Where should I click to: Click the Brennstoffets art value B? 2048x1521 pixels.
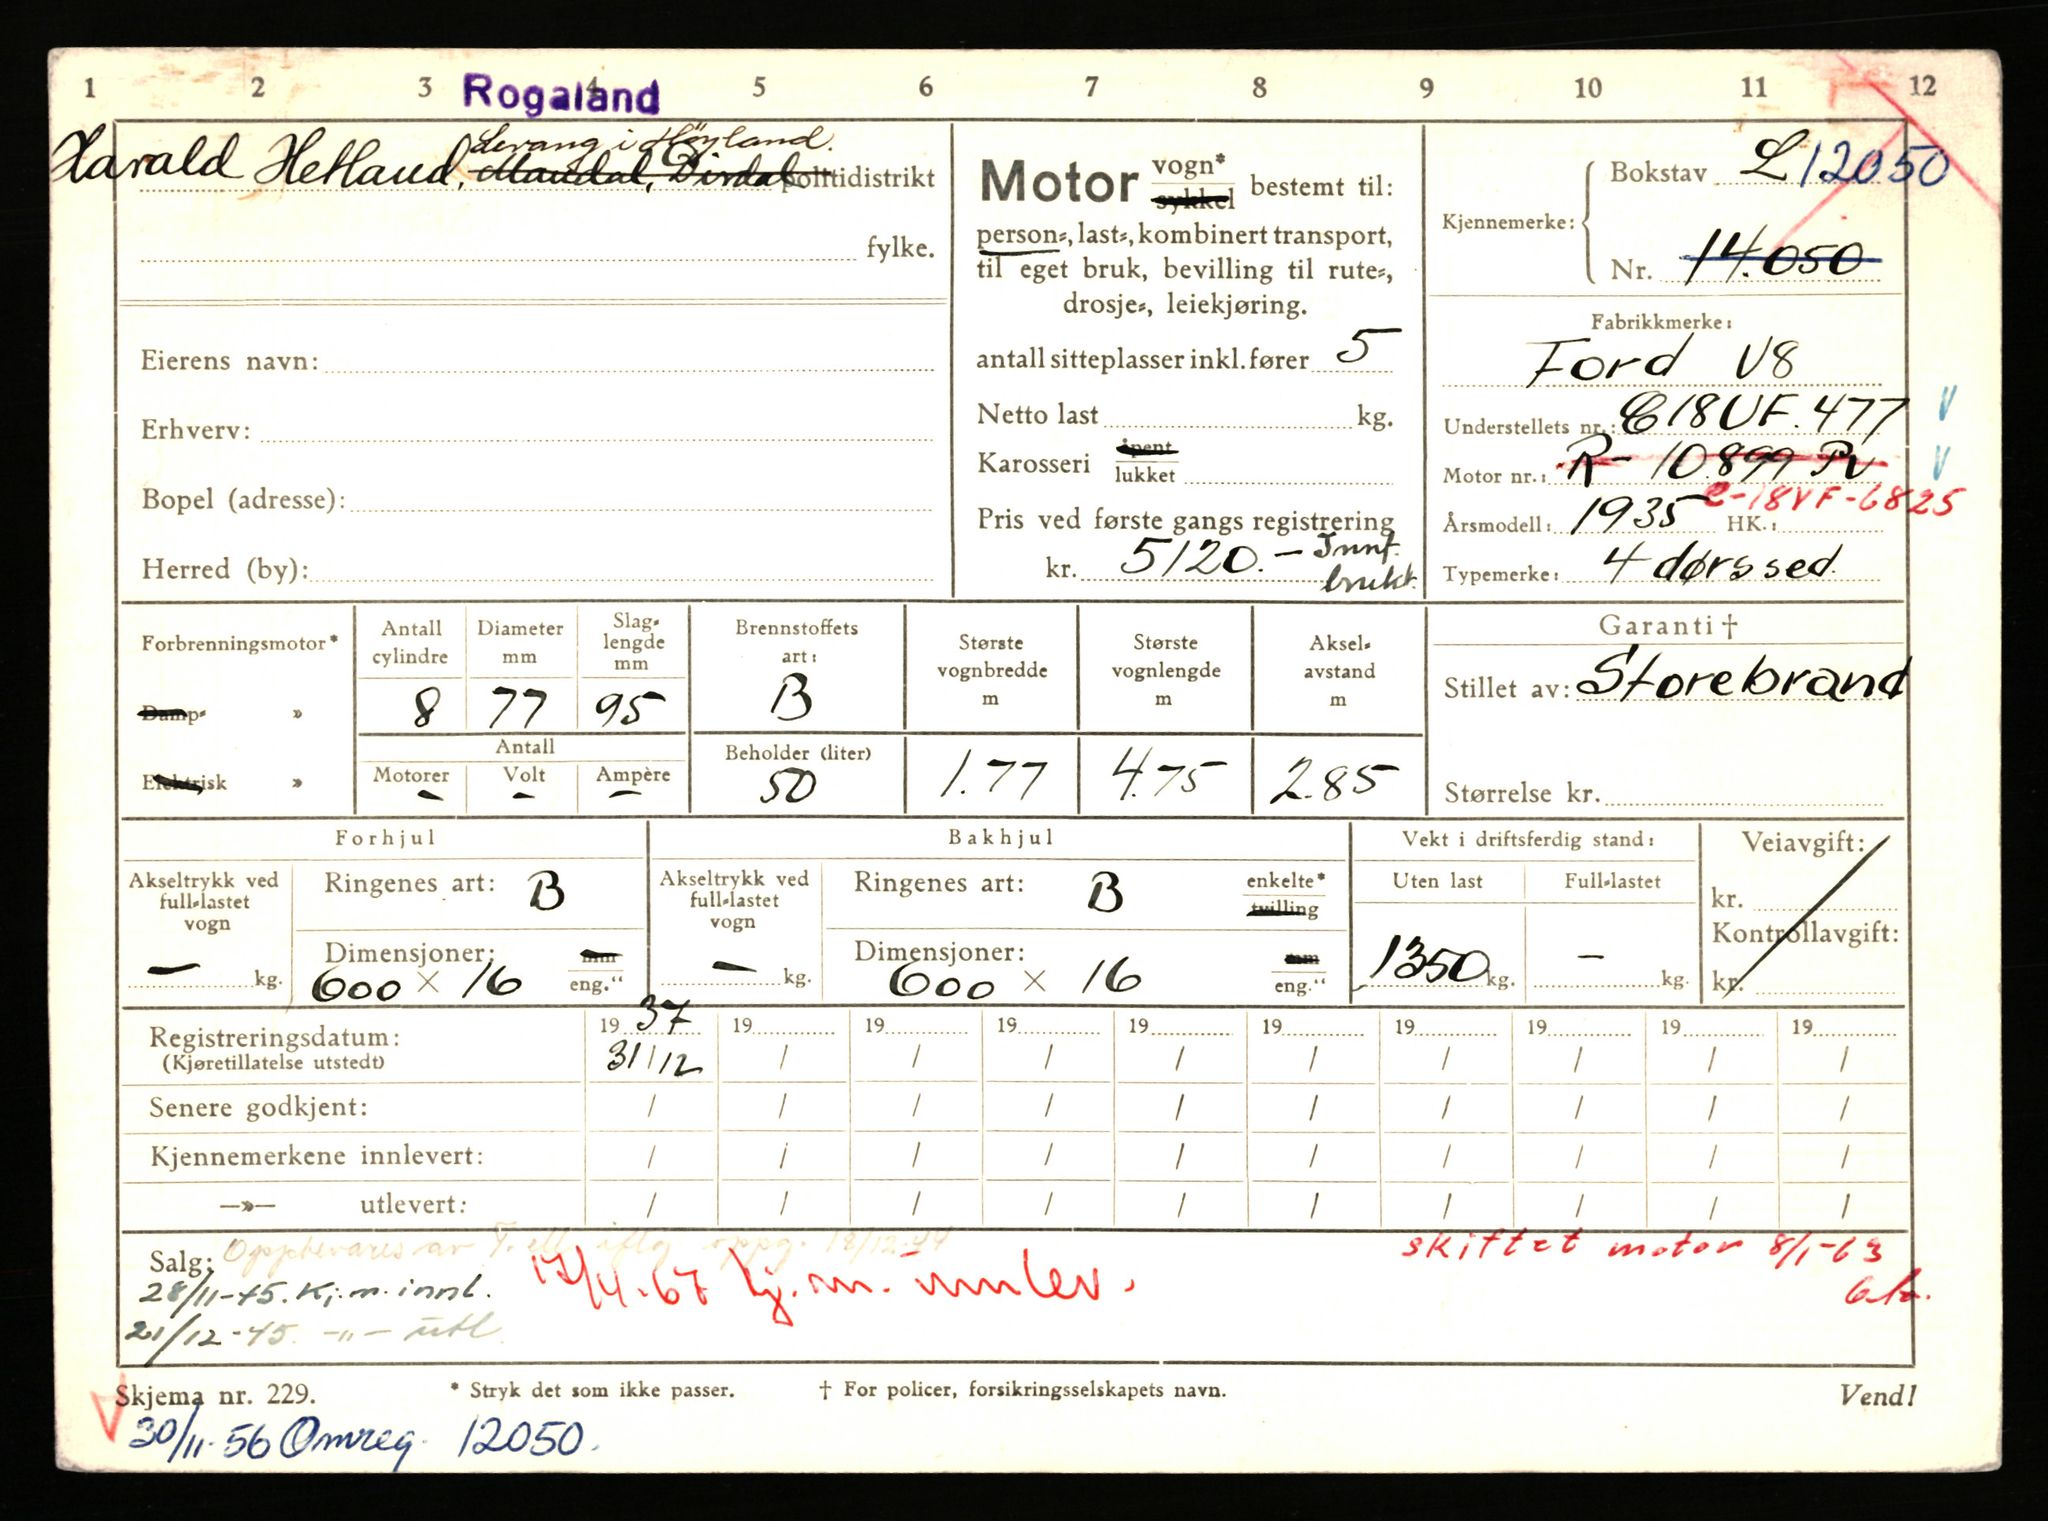click(791, 697)
